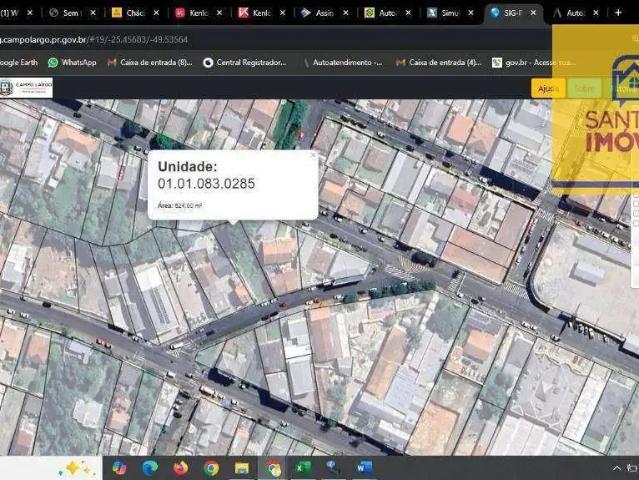Open Word from the taskbar

pyautogui.click(x=363, y=468)
